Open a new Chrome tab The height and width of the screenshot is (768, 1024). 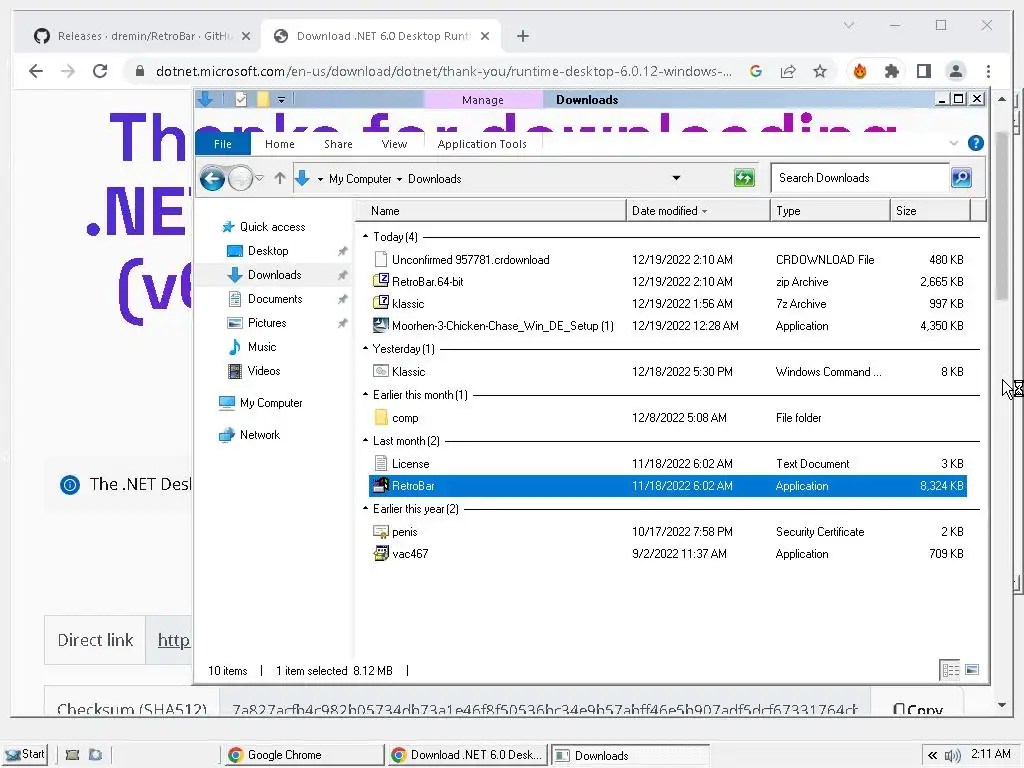coord(522,36)
